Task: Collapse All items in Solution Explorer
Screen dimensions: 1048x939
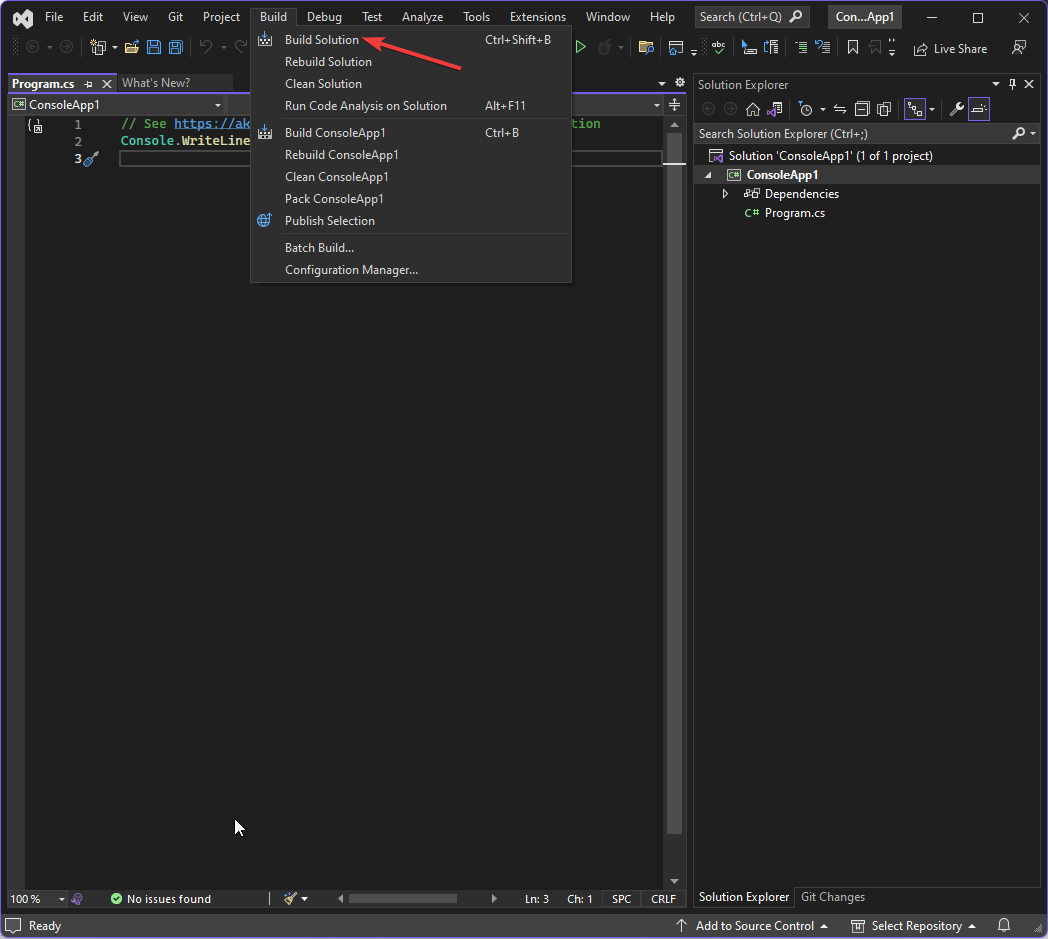Action: (x=861, y=109)
